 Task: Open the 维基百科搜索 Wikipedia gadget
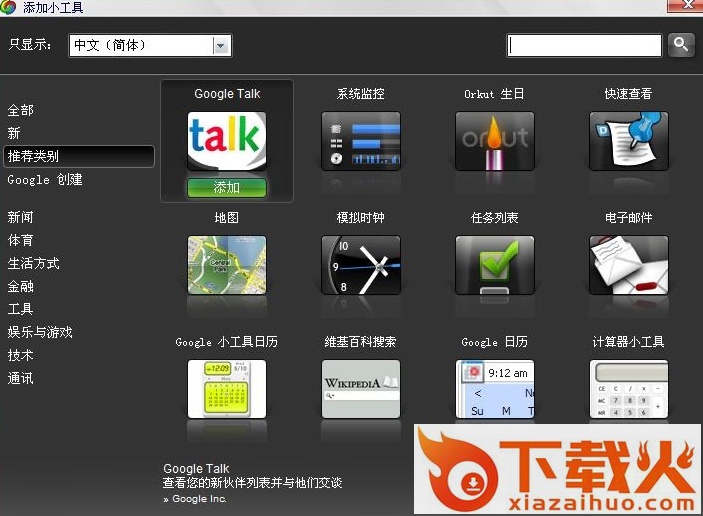[361, 388]
